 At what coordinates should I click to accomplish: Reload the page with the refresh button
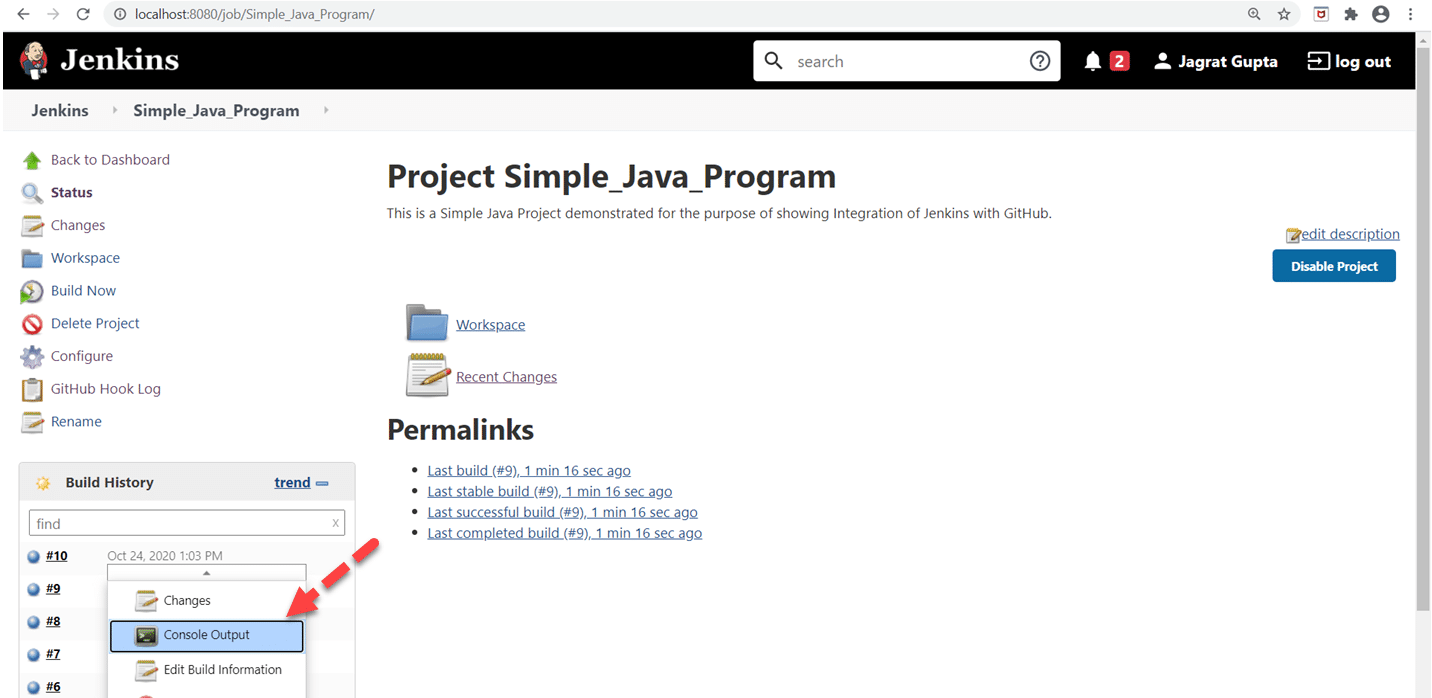(83, 14)
